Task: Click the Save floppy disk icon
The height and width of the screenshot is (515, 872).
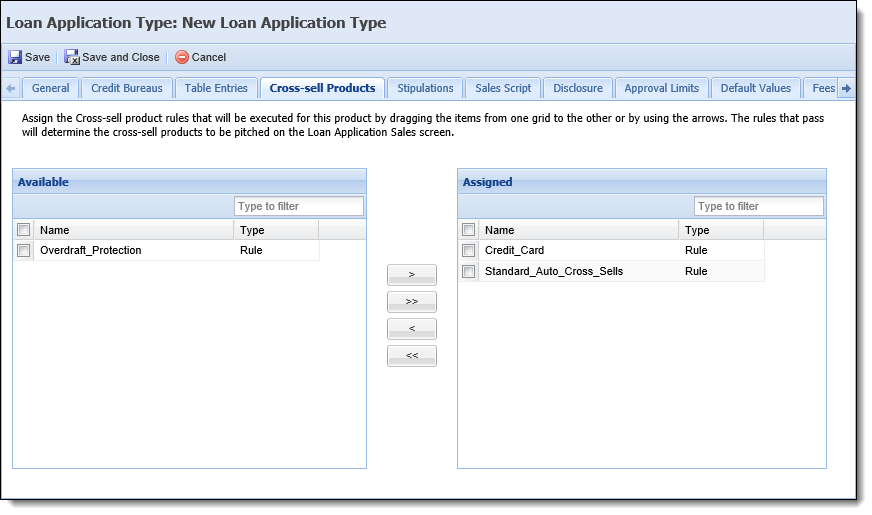Action: tap(15, 57)
